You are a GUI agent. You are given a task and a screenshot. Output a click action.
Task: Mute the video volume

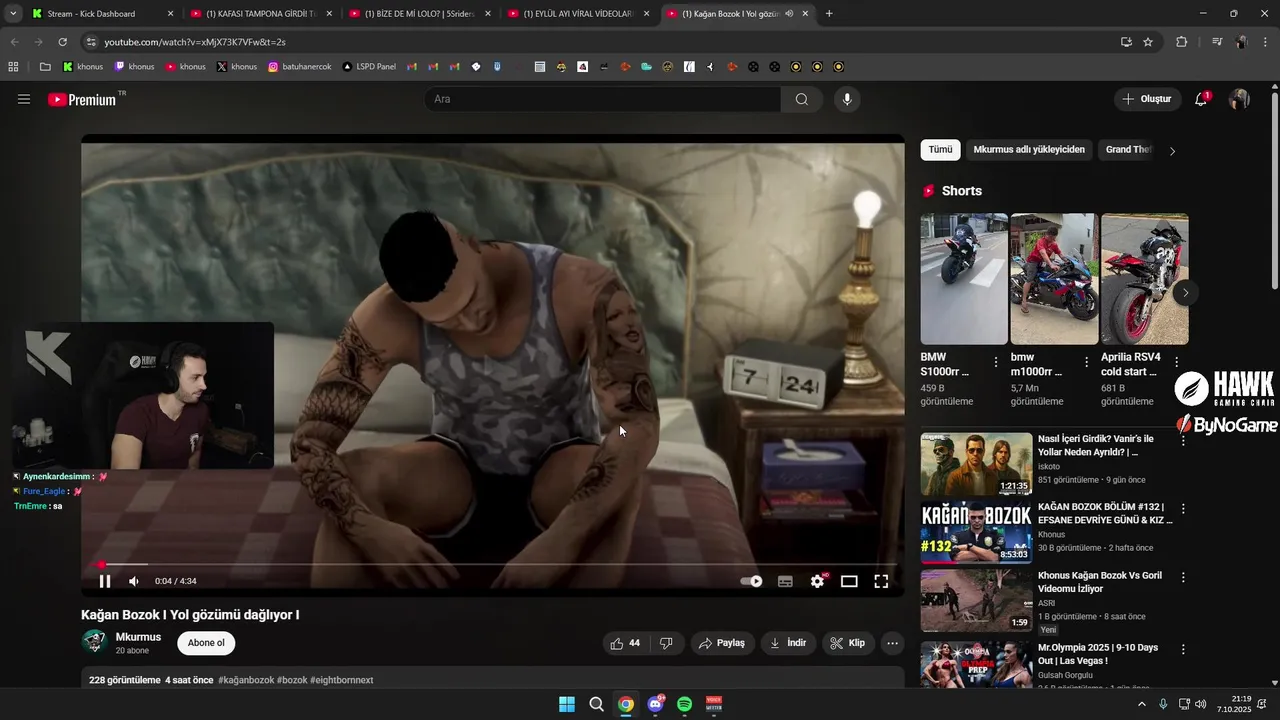(x=134, y=581)
